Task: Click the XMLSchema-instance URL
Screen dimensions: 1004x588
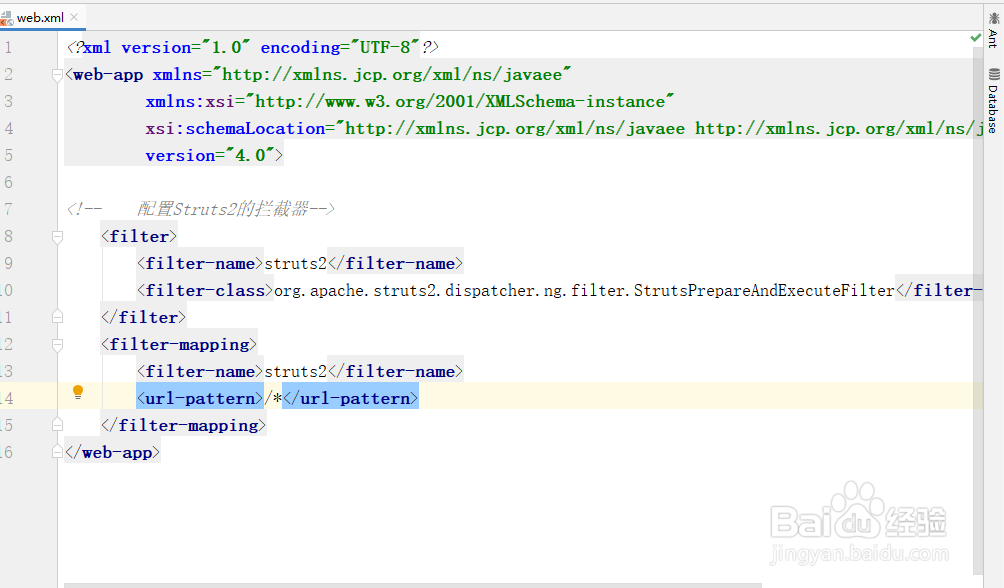Action: (x=465, y=102)
